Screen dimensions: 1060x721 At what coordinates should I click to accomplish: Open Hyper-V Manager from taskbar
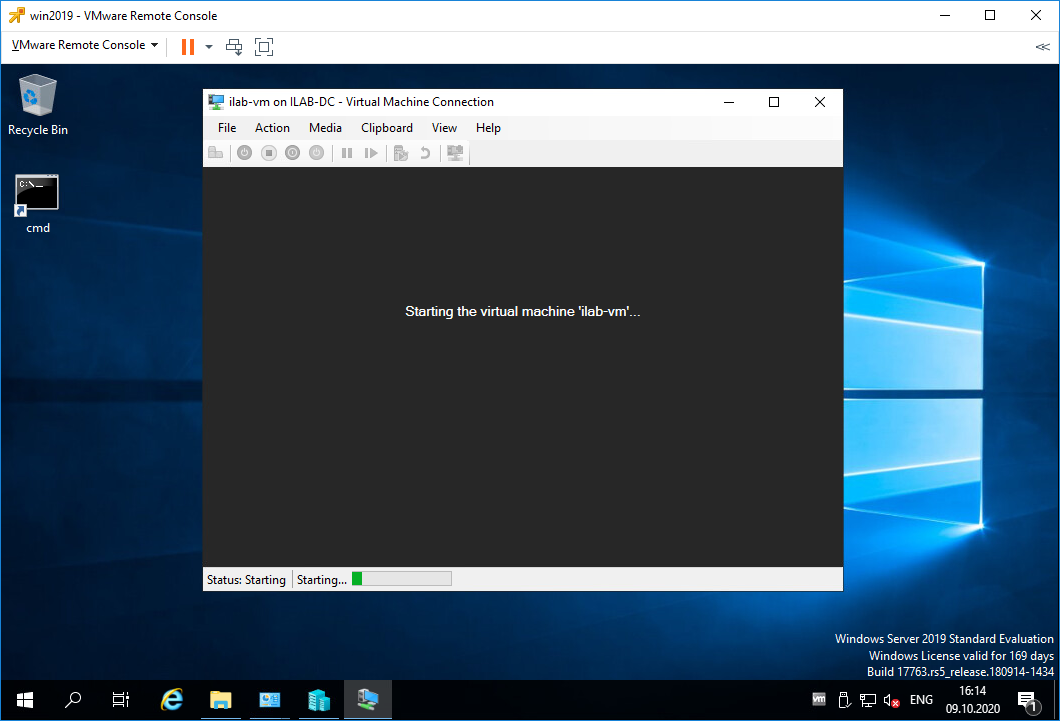pos(318,700)
